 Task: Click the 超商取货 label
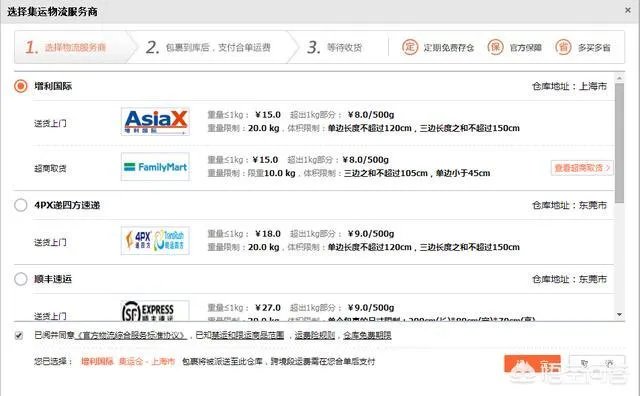pyautogui.click(x=50, y=168)
